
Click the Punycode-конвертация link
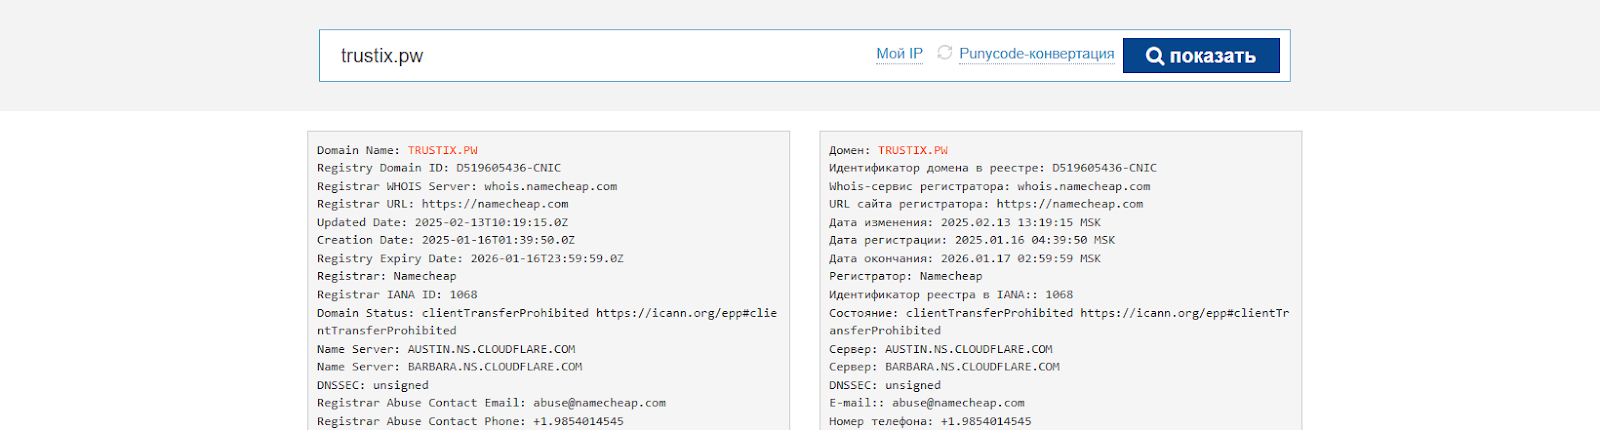click(1036, 54)
